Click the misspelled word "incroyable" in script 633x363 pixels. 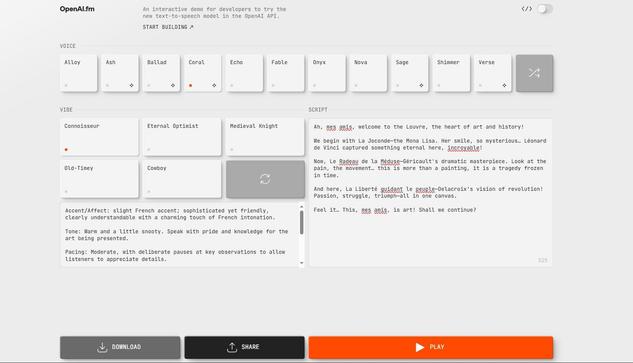pos(463,148)
